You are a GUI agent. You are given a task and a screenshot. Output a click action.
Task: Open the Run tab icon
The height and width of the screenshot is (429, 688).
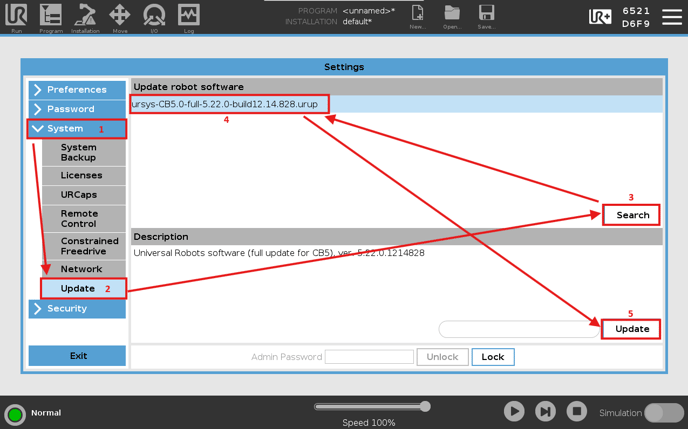16,18
